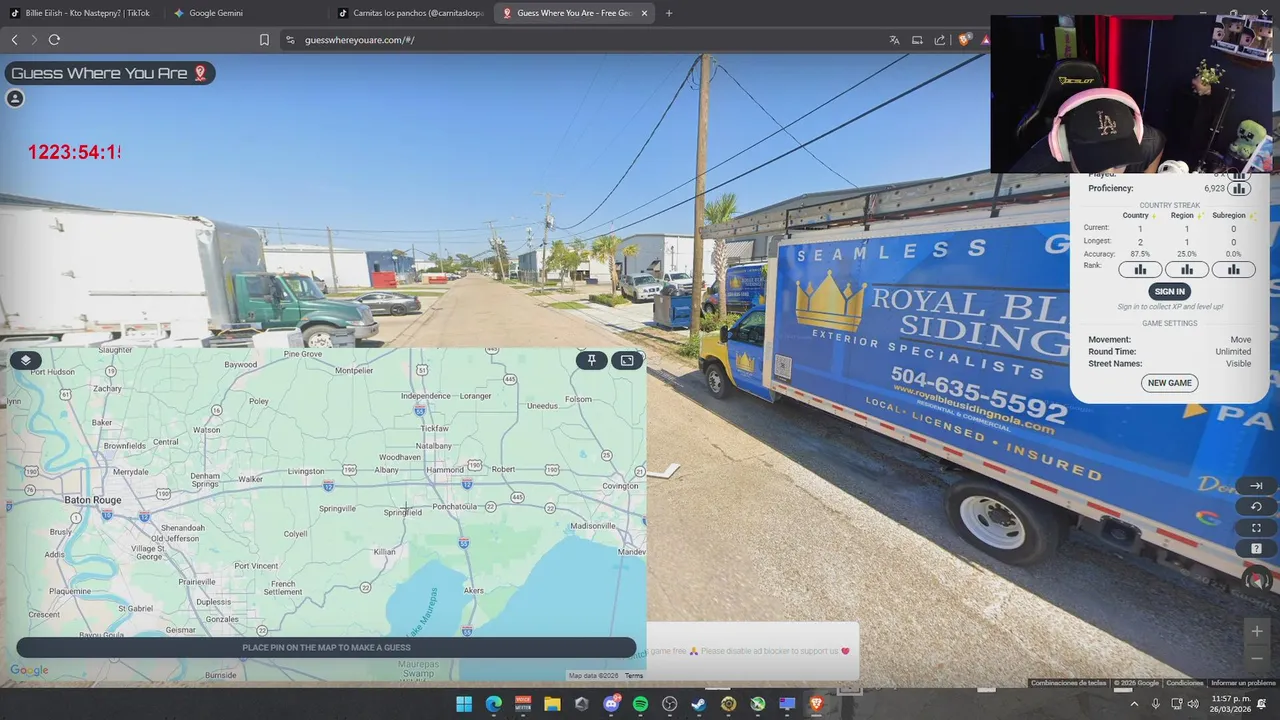Bookmark this page icon
The width and height of the screenshot is (1280, 720).
click(x=264, y=40)
